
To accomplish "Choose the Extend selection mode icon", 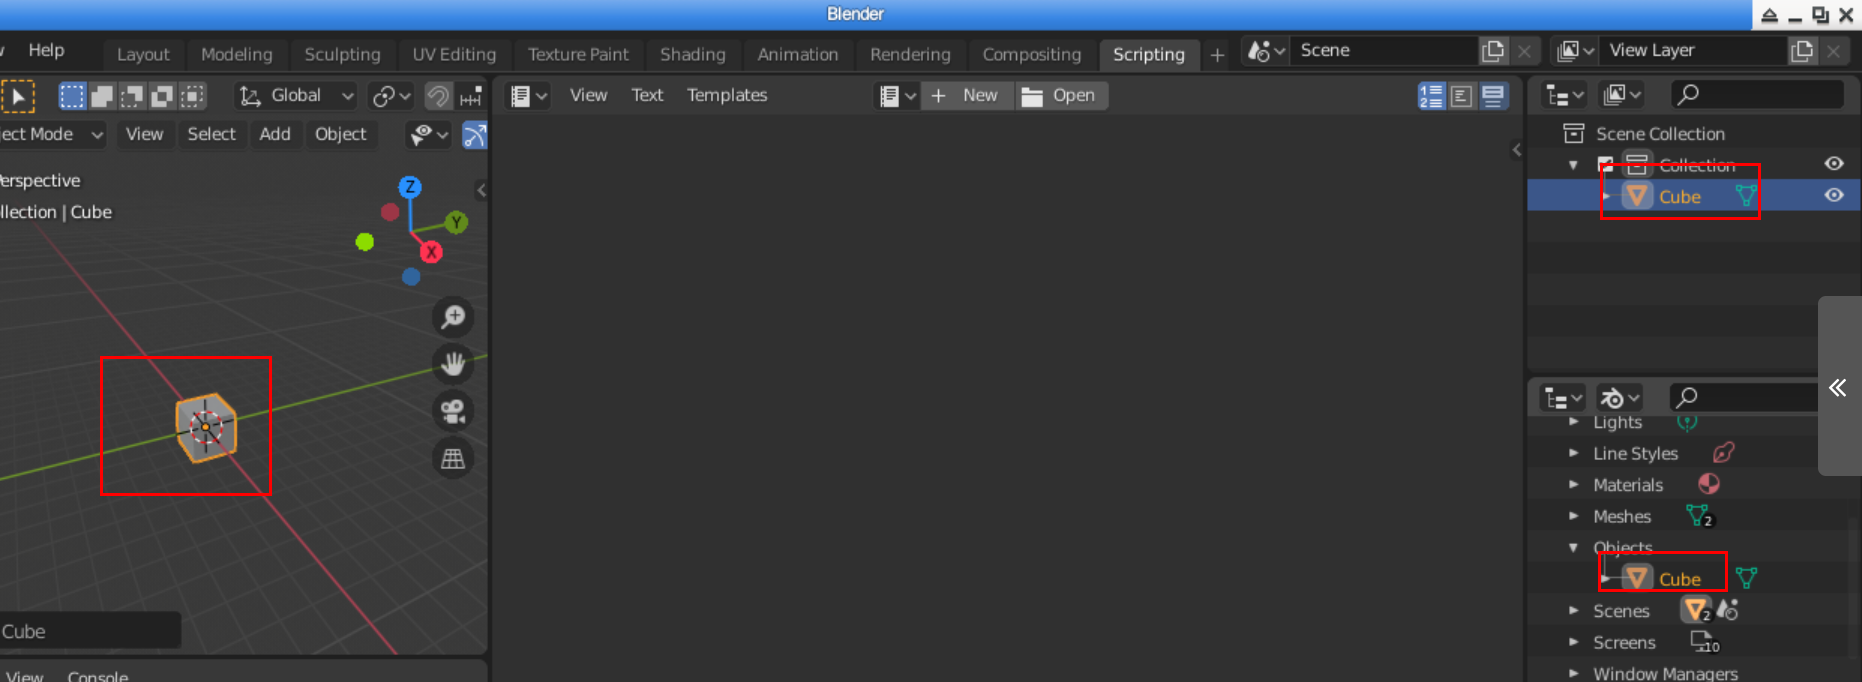I will (x=102, y=96).
